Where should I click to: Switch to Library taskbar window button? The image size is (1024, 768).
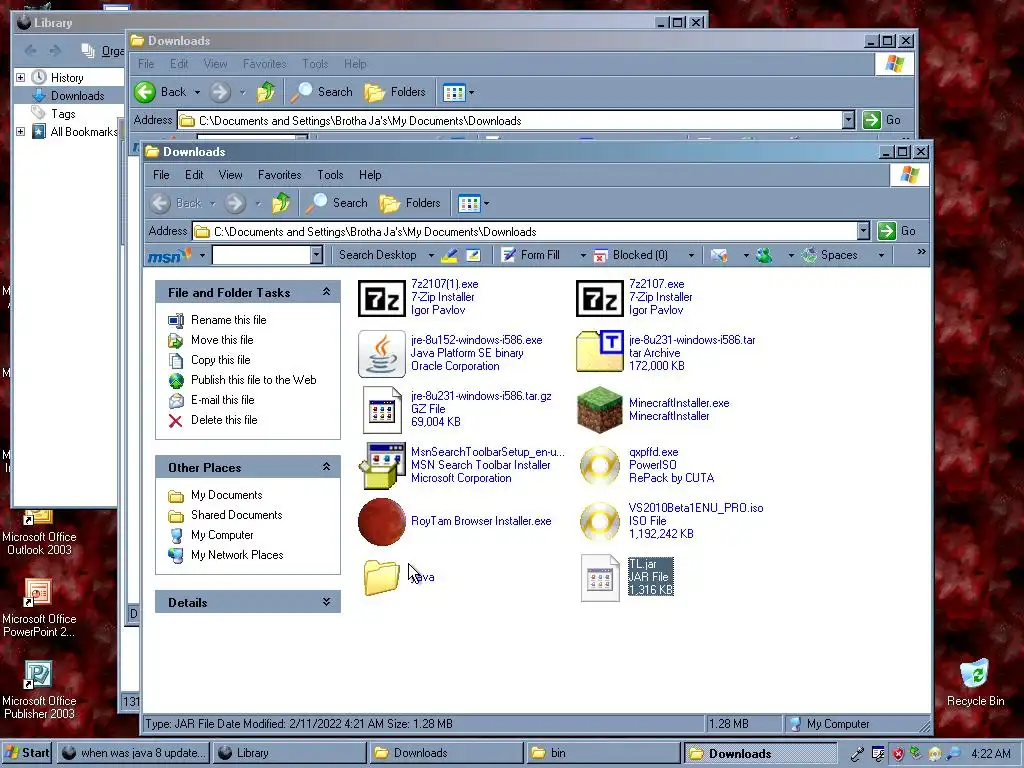pyautogui.click(x=289, y=753)
